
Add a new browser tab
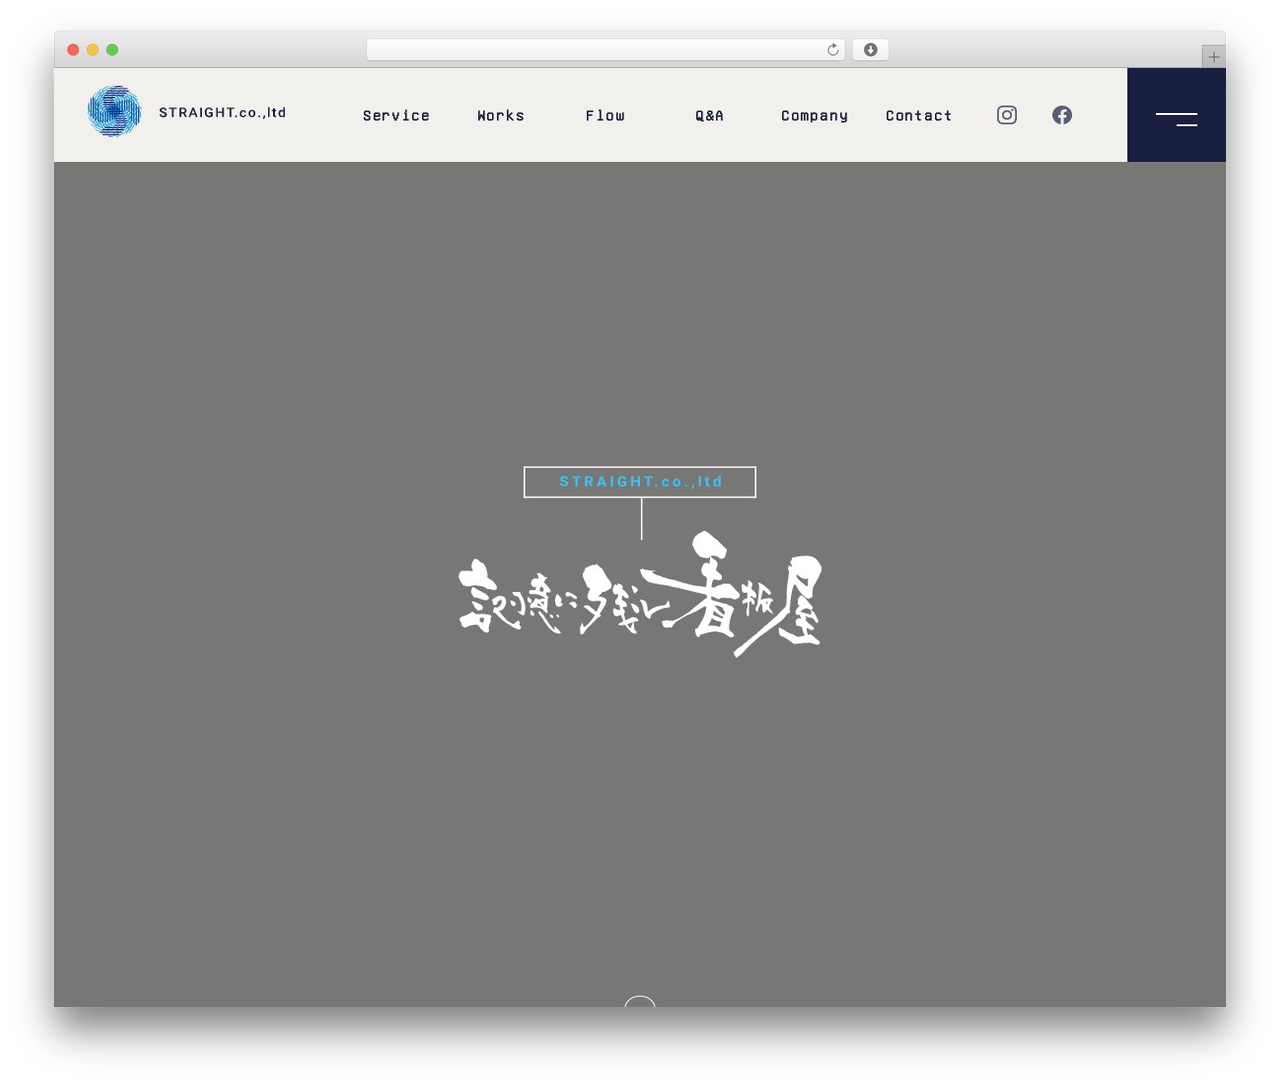click(x=1214, y=57)
